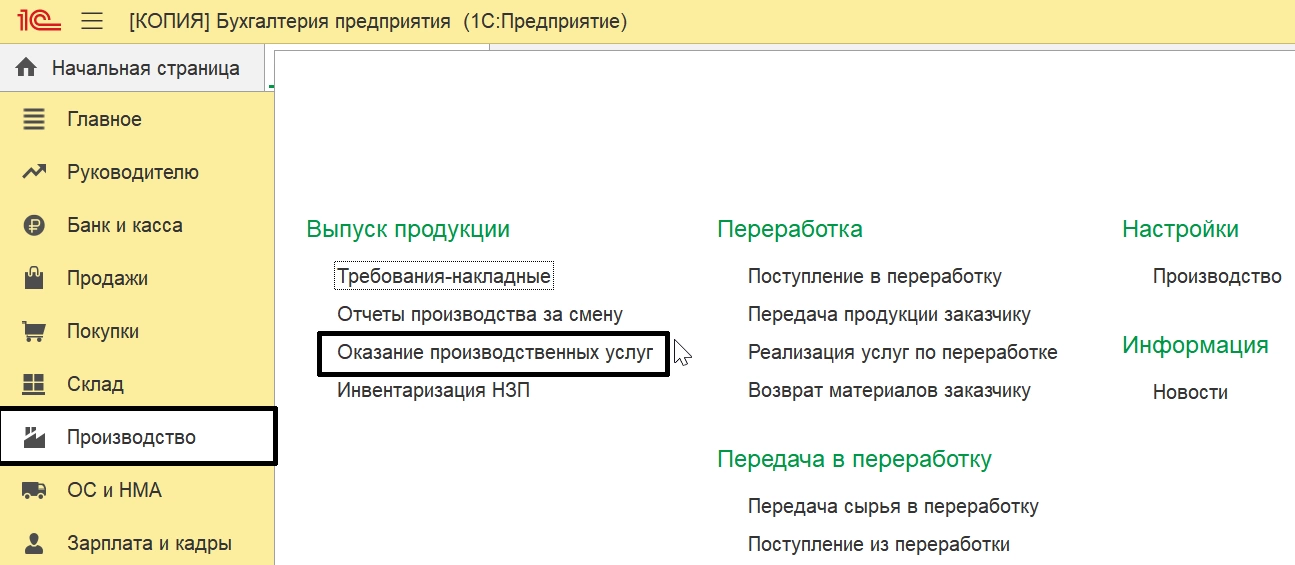Click the home icon on Начальная страница tab
Image resolution: width=1295 pixels, height=565 pixels.
(27, 68)
